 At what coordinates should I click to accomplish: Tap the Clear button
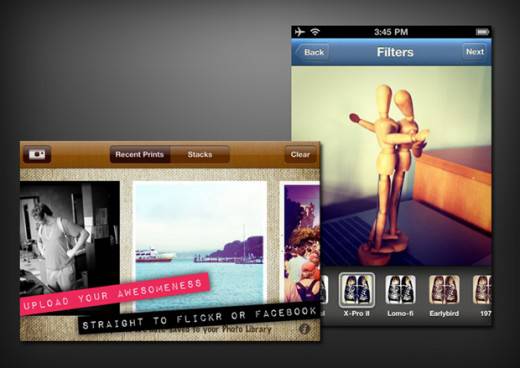point(300,154)
